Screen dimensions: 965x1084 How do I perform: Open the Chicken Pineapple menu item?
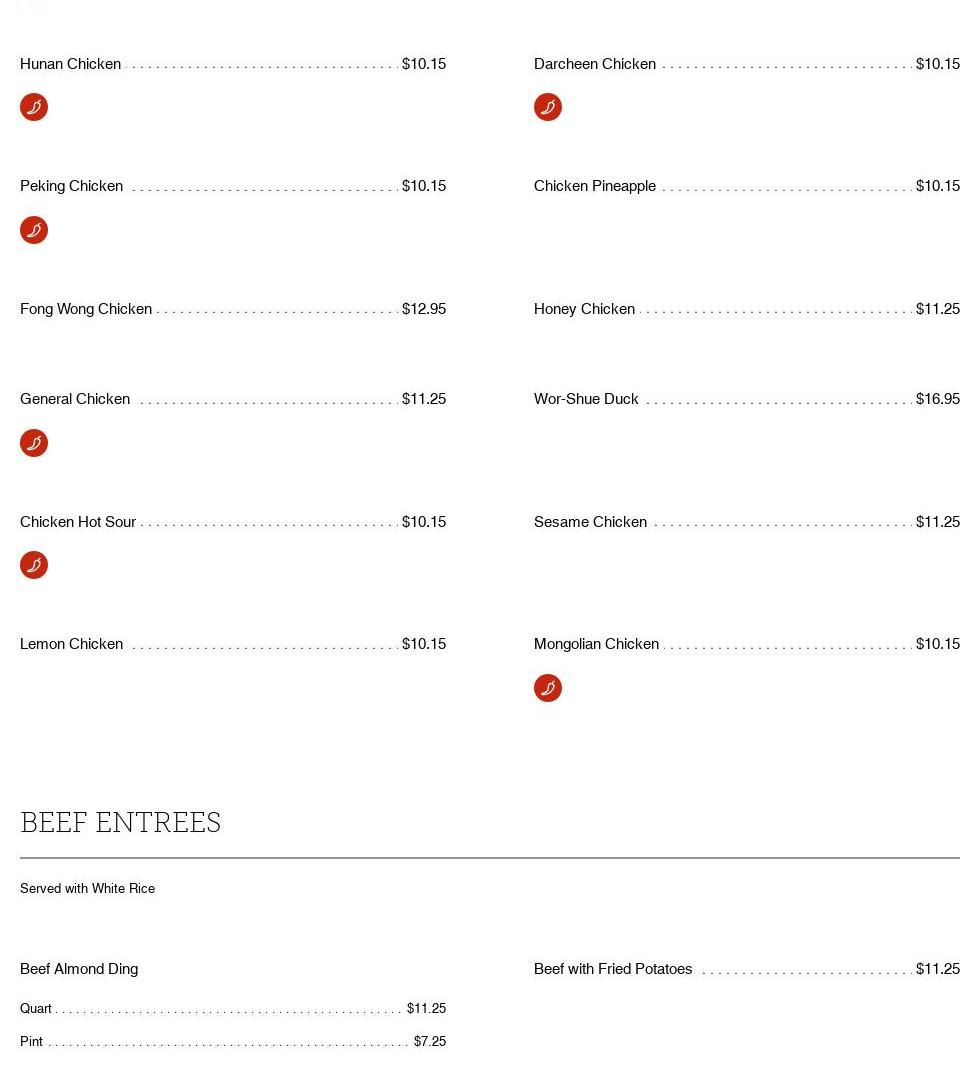click(595, 186)
